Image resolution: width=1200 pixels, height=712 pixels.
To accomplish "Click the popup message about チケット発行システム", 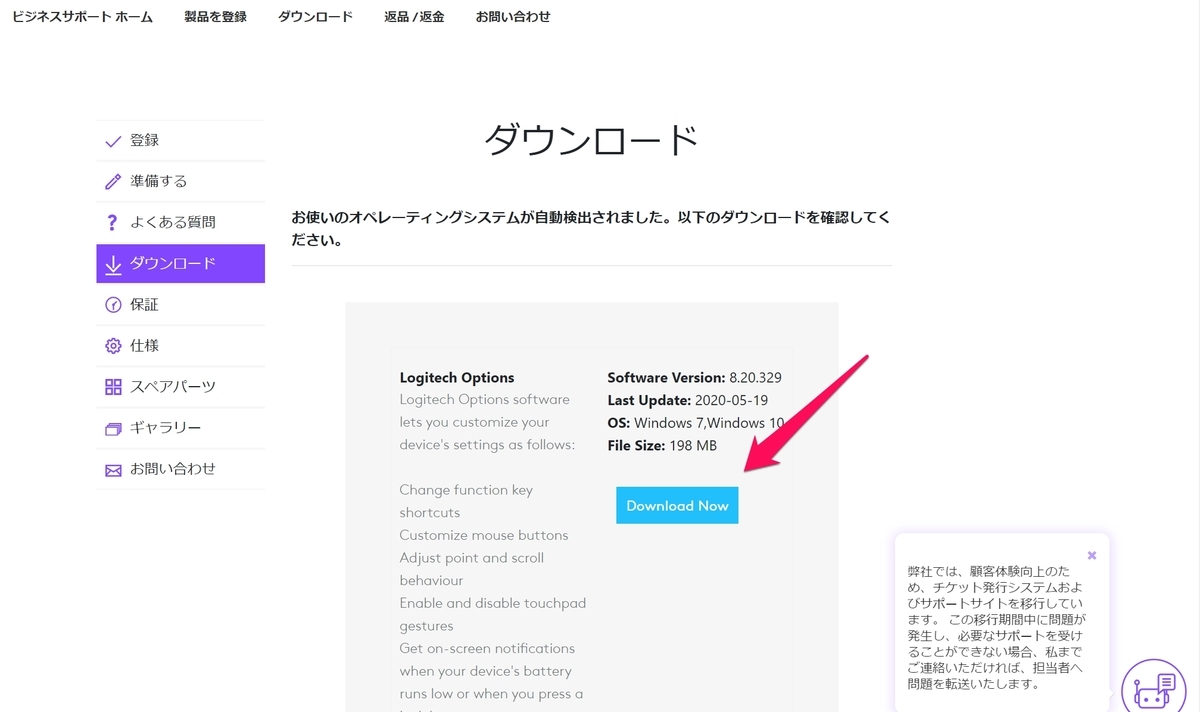I will click(996, 628).
